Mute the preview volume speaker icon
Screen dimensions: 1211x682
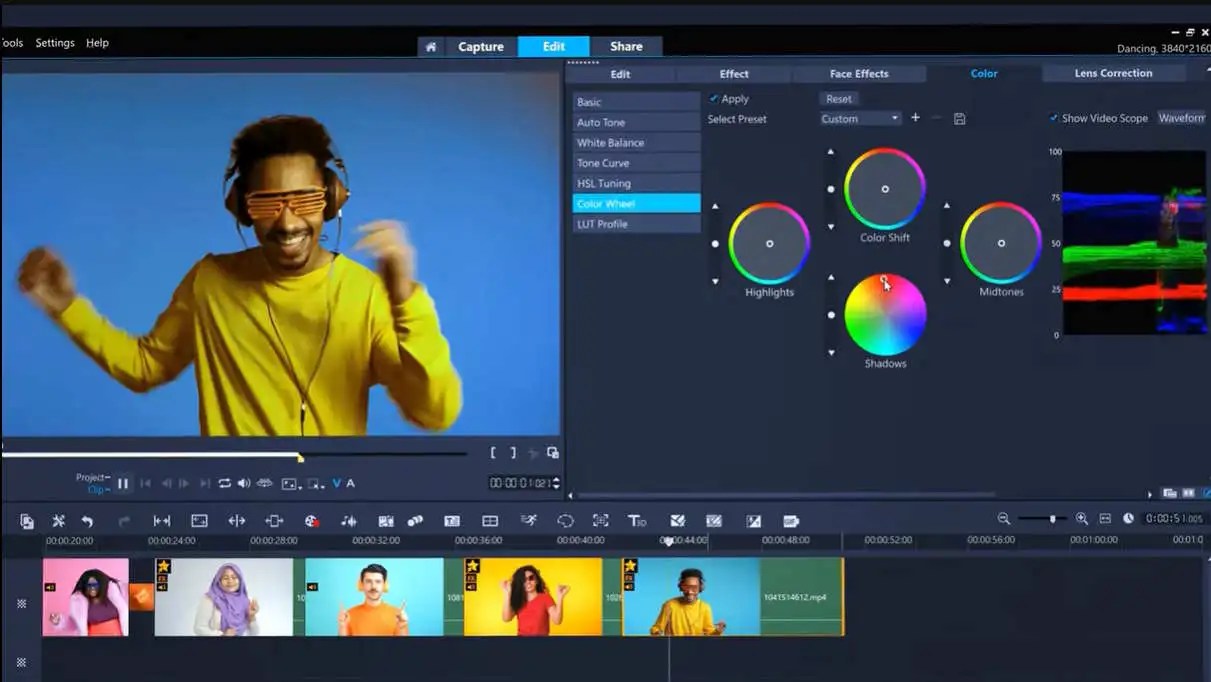click(244, 483)
